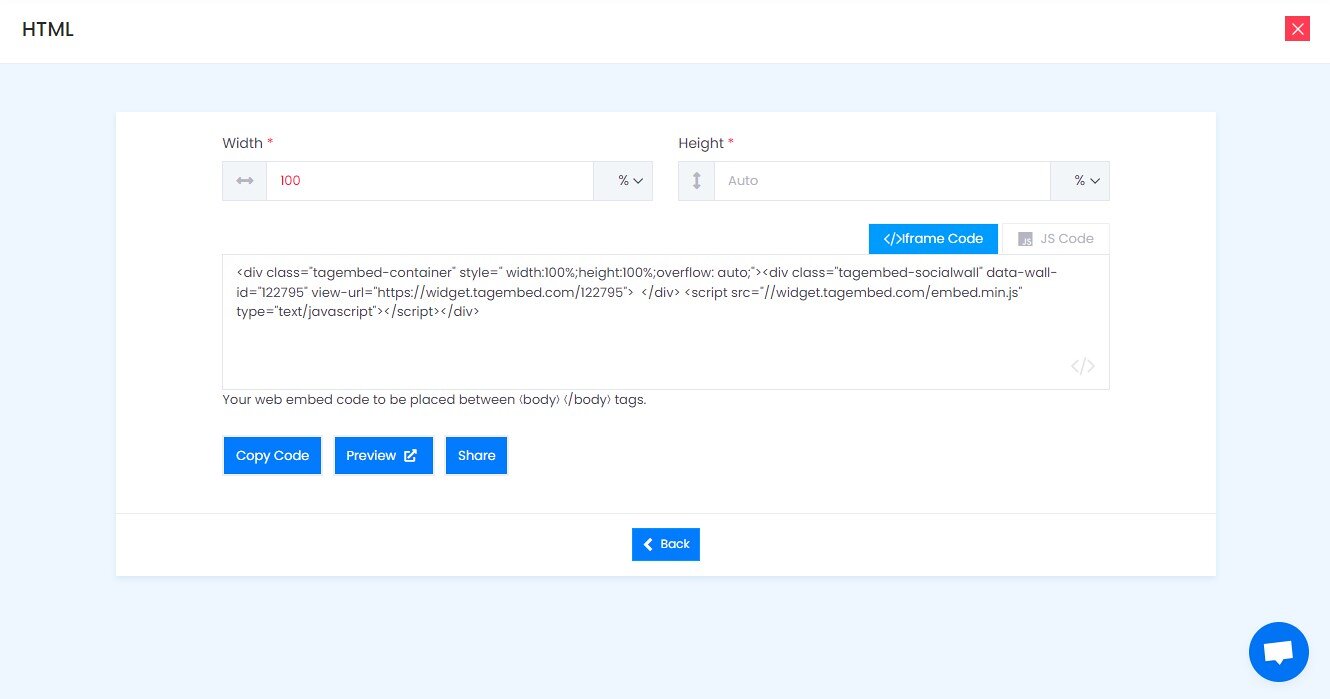The image size is (1330, 699).
Task: Open the widget Preview
Action: (383, 455)
